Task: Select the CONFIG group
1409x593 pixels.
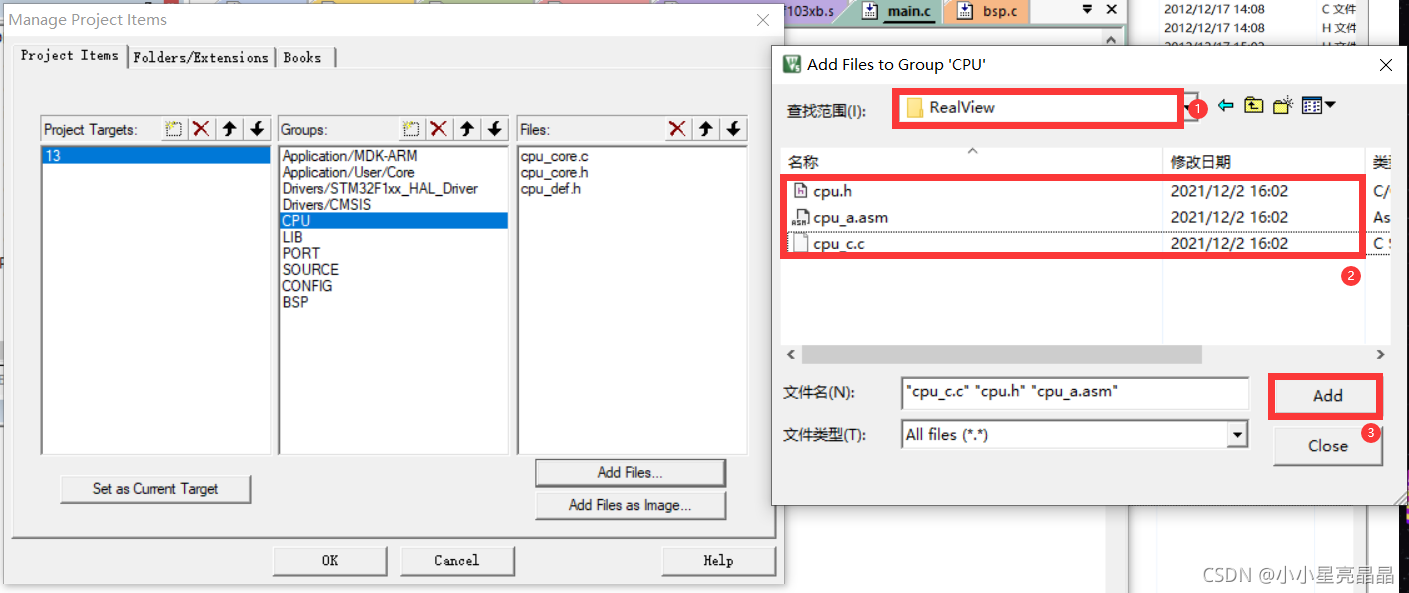Action: 307,285
